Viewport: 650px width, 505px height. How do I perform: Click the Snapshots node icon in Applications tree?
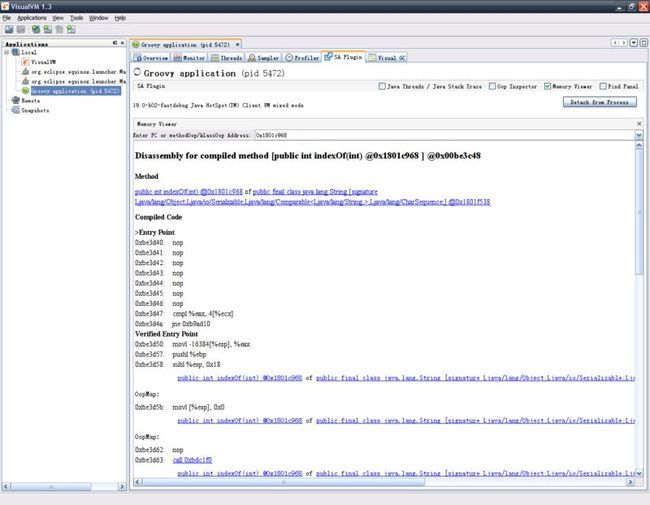(x=16, y=110)
